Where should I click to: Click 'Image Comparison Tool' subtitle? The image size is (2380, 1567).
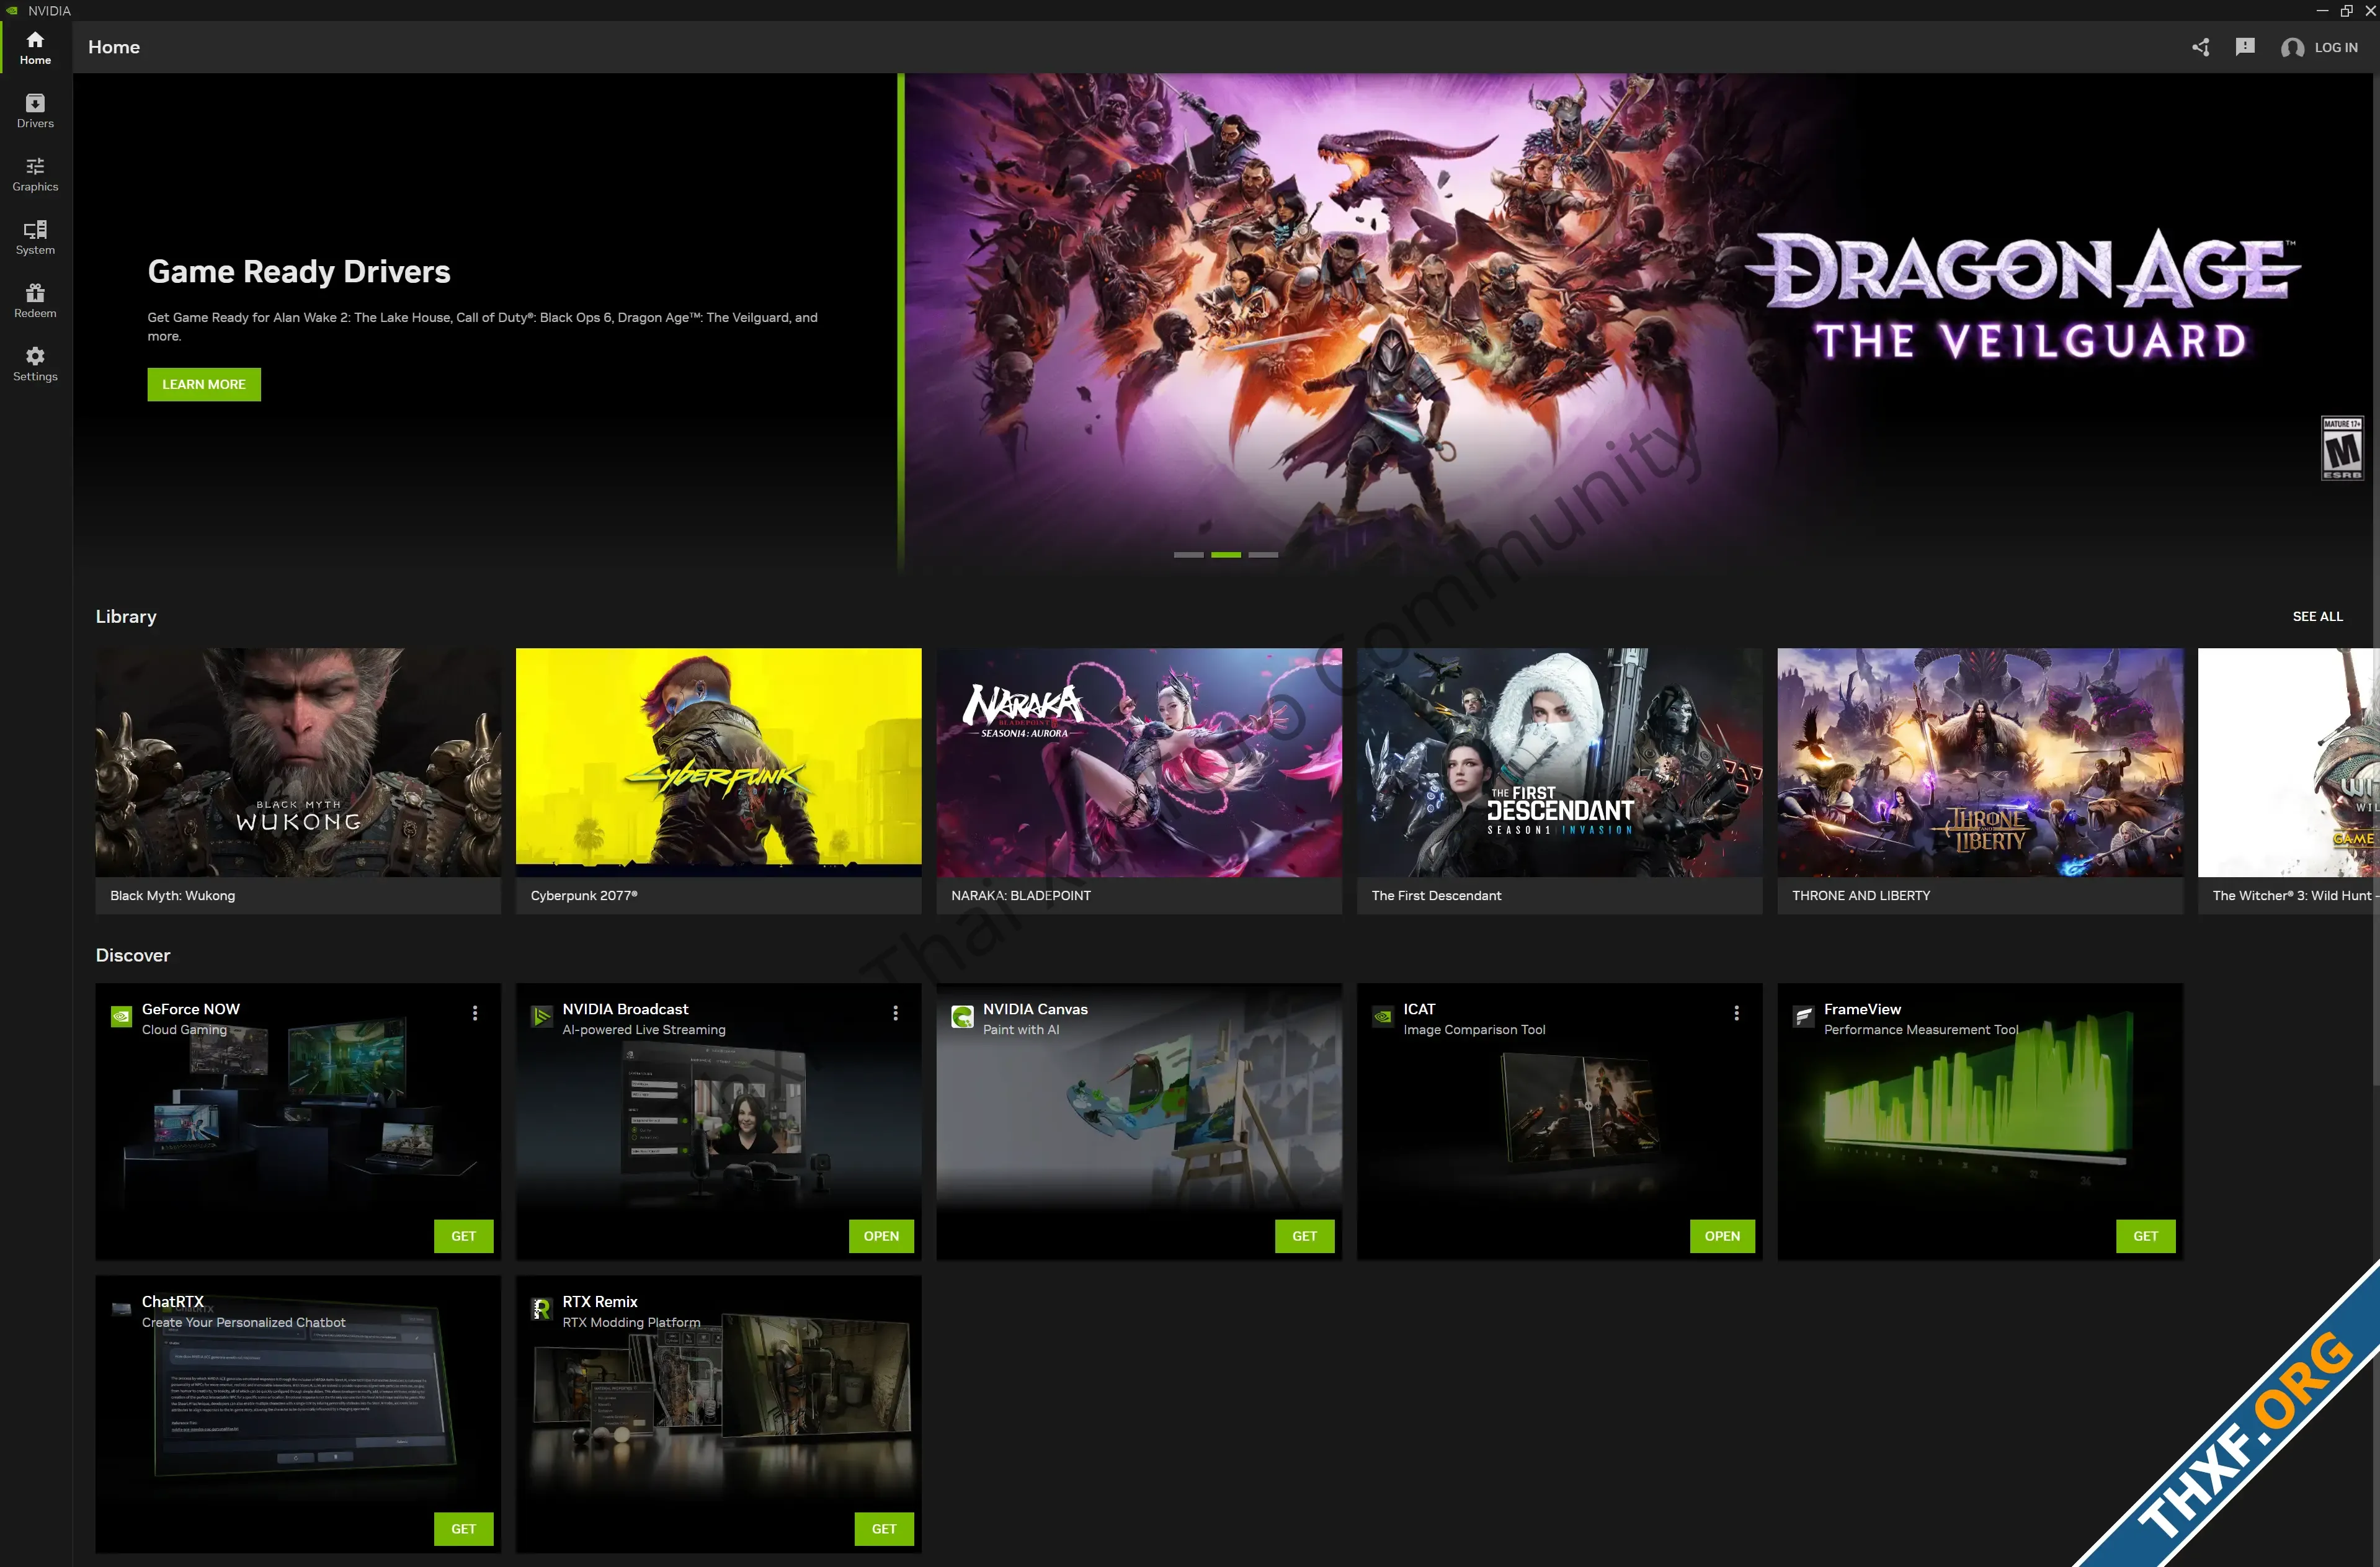click(x=1474, y=1029)
